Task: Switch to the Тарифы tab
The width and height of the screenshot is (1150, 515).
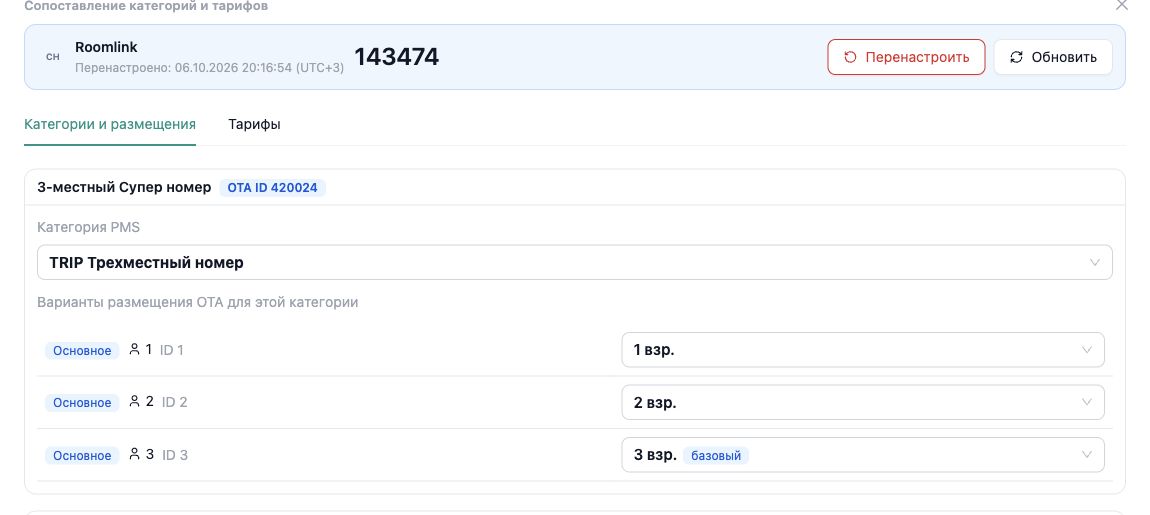Action: (254, 124)
